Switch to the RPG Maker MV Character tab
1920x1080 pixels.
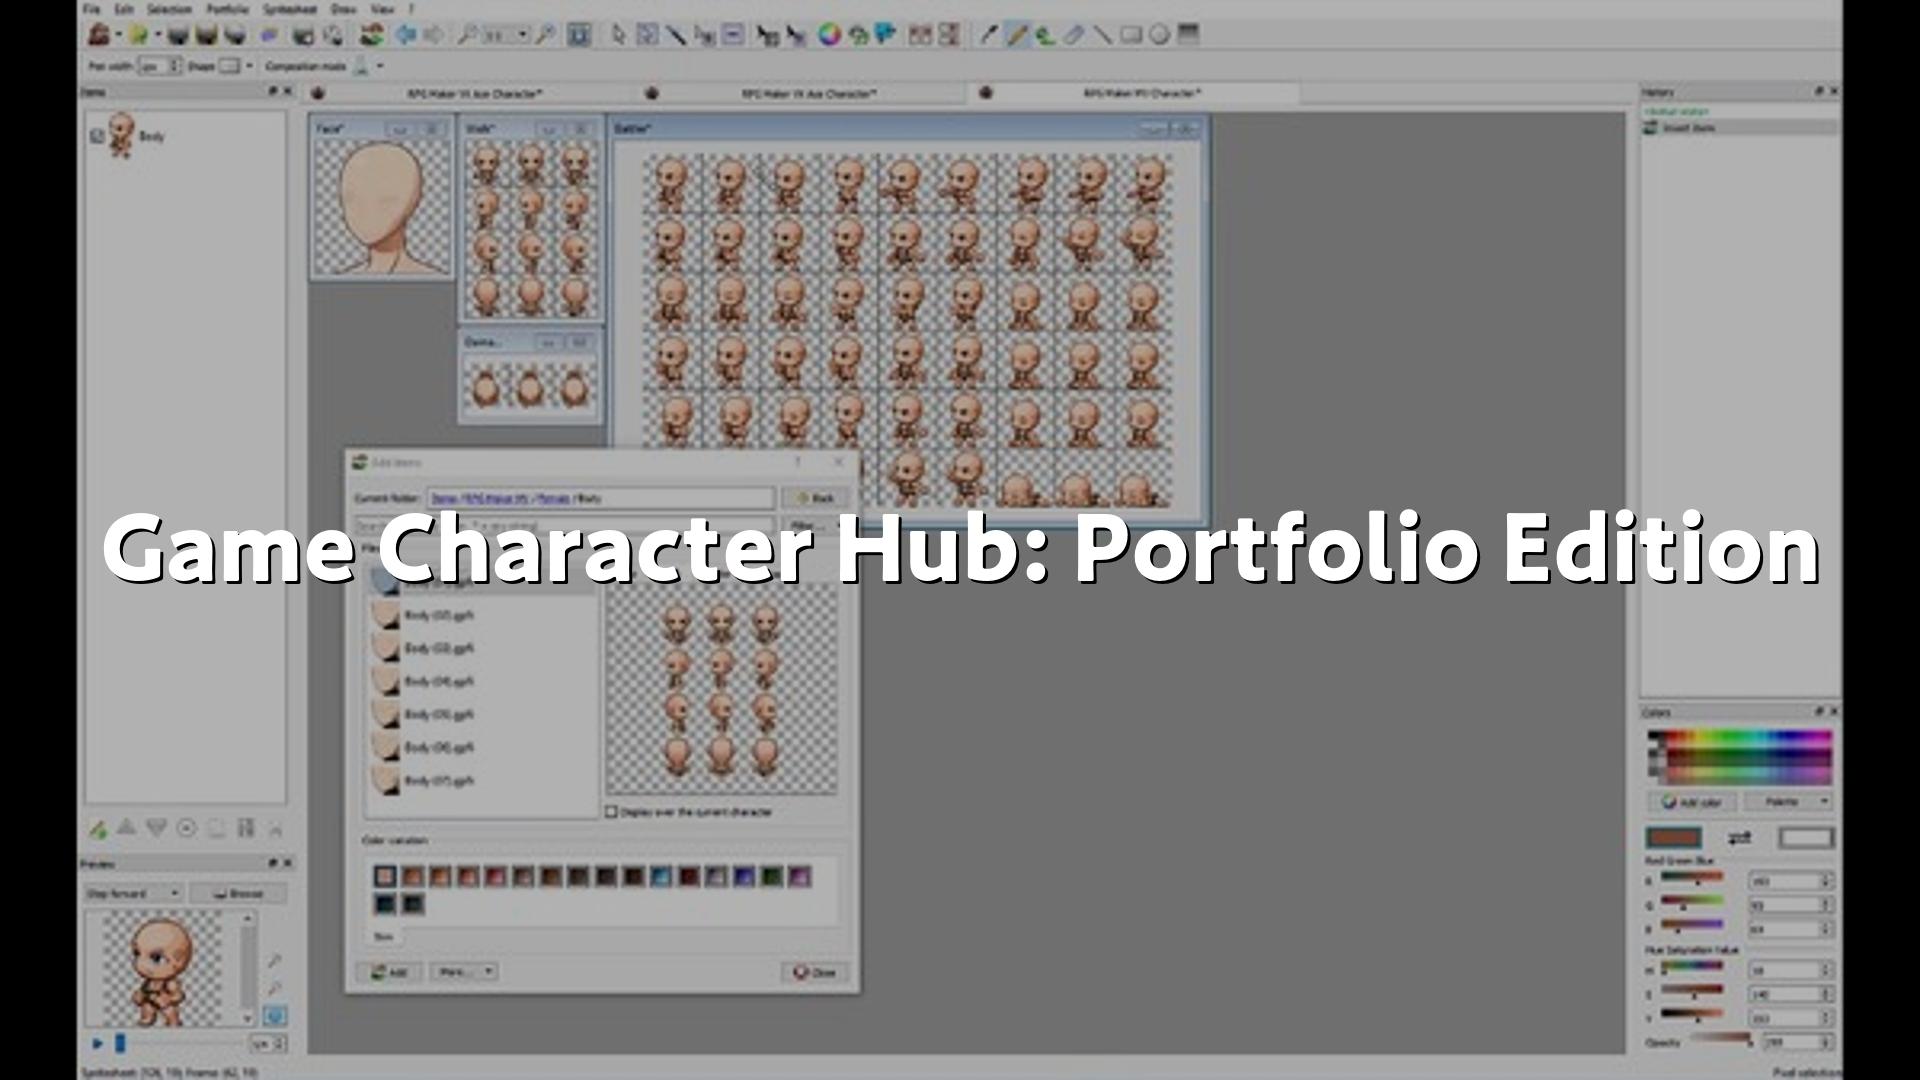[x=1133, y=93]
